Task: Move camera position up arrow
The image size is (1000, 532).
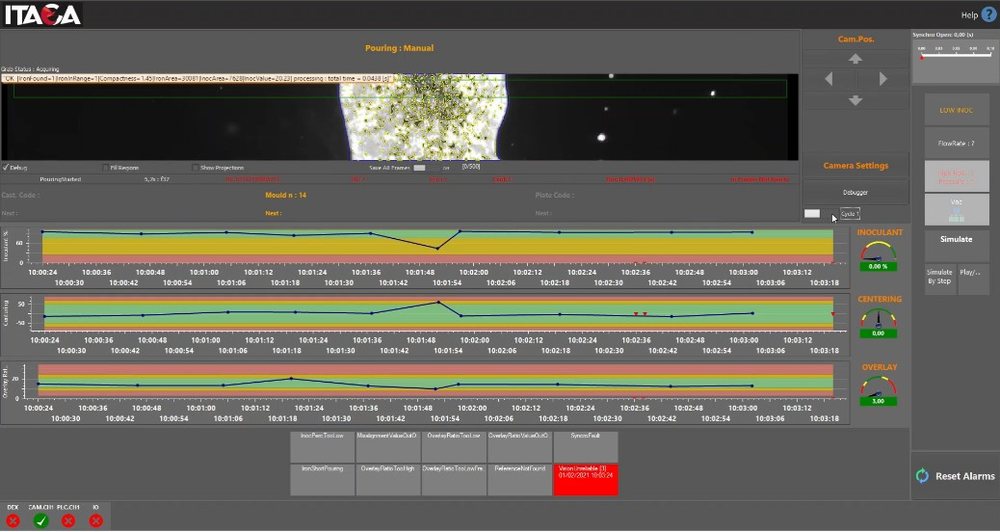Action: click(855, 59)
